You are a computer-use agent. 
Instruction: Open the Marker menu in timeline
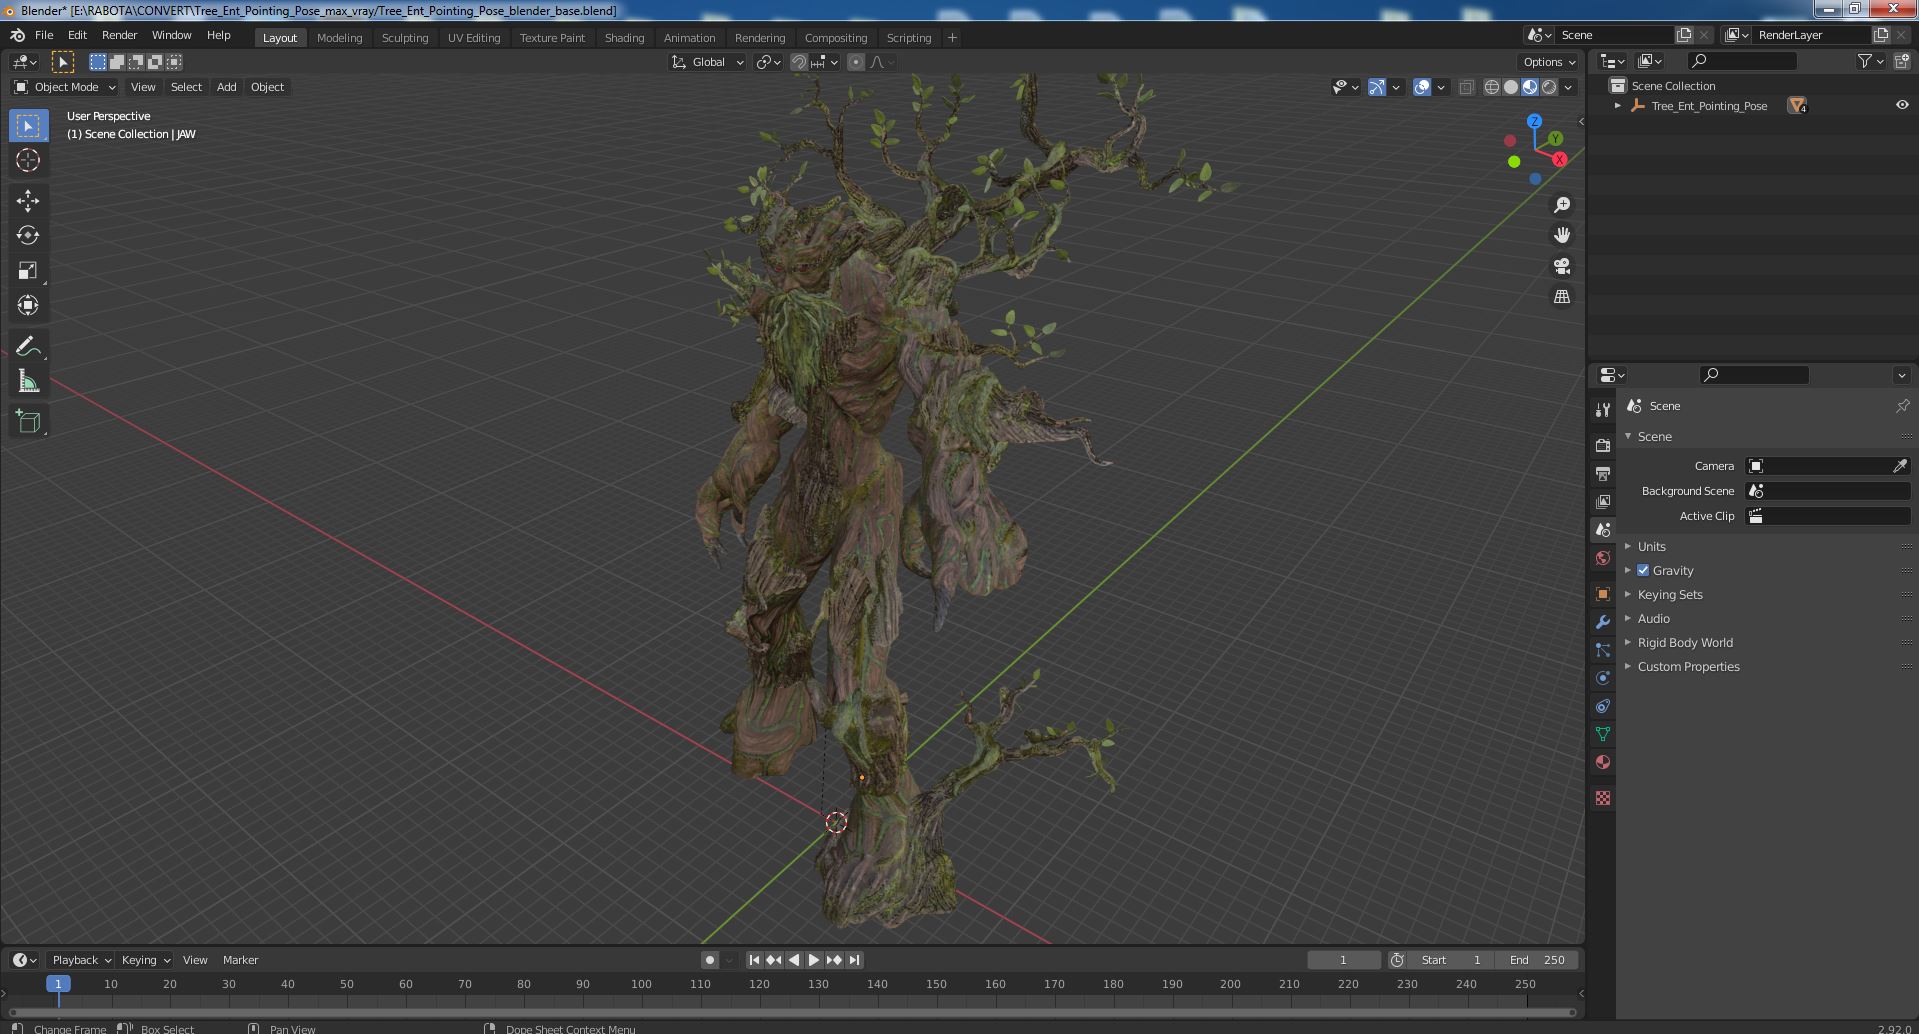[240, 960]
